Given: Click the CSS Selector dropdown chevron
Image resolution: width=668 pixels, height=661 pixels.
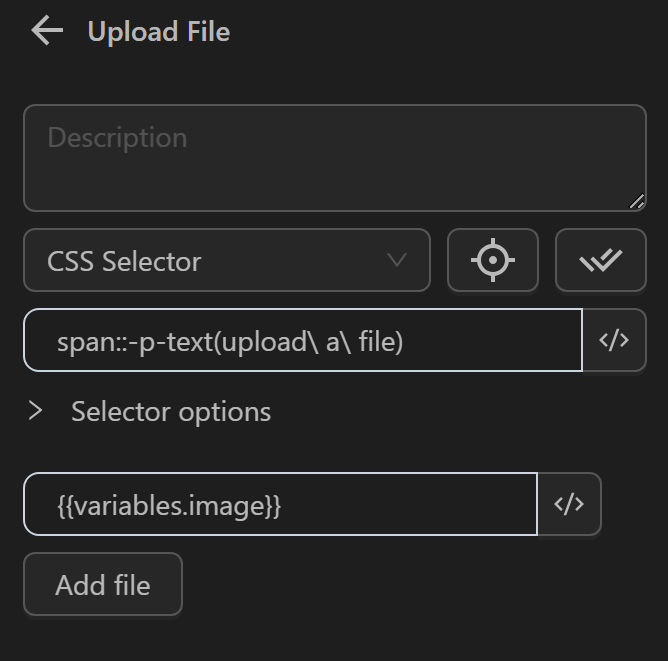Looking at the screenshot, I should 397,261.
